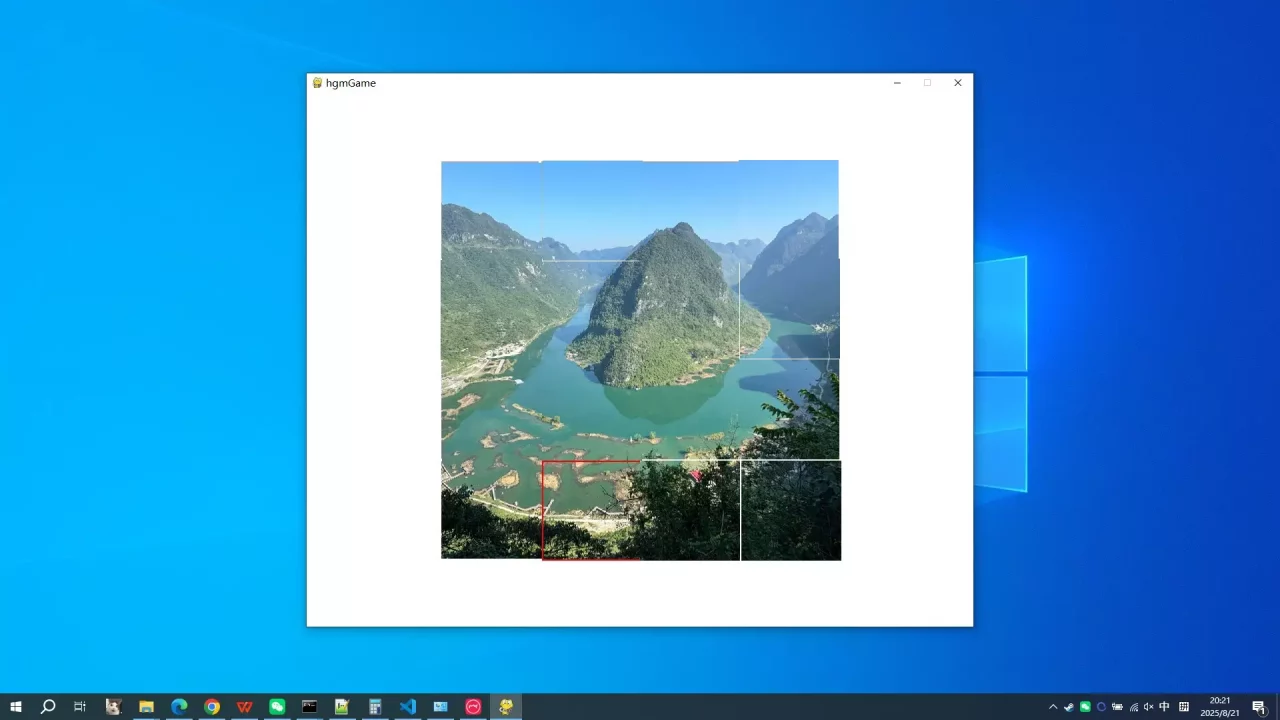Check Wi-Fi status in the system tray
This screenshot has height=720, width=1280.
[x=1133, y=707]
